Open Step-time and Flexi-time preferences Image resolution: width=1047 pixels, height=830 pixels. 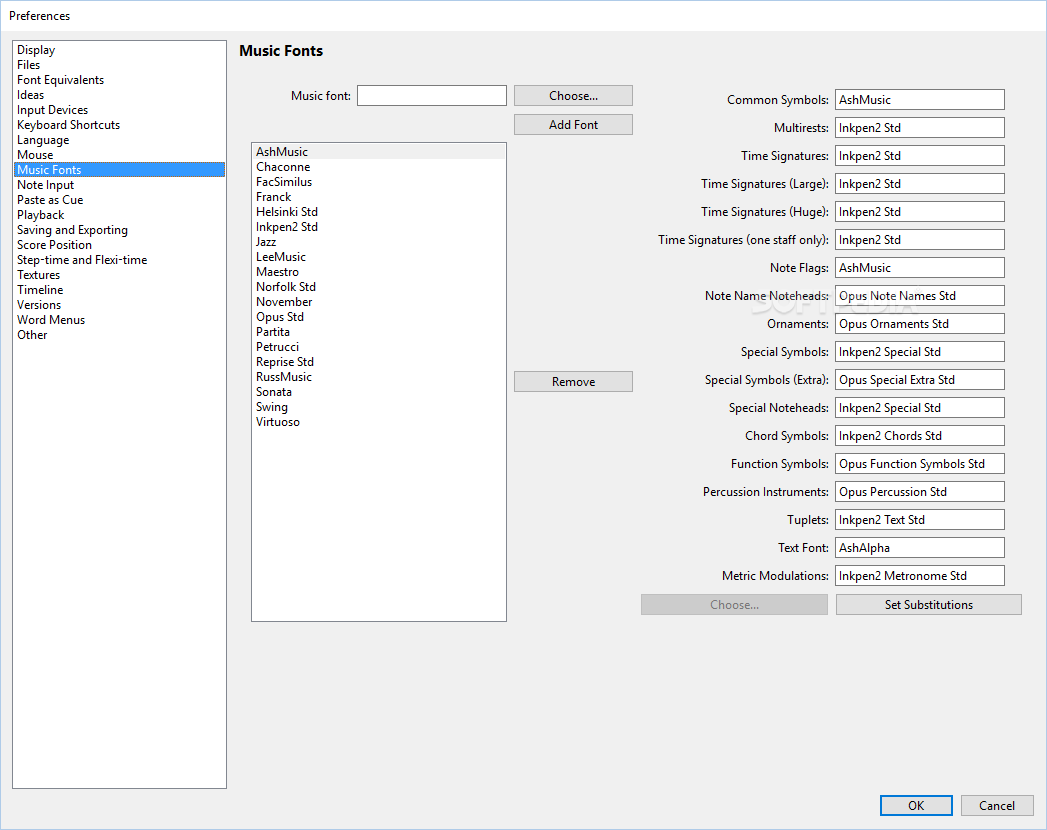pos(119,260)
